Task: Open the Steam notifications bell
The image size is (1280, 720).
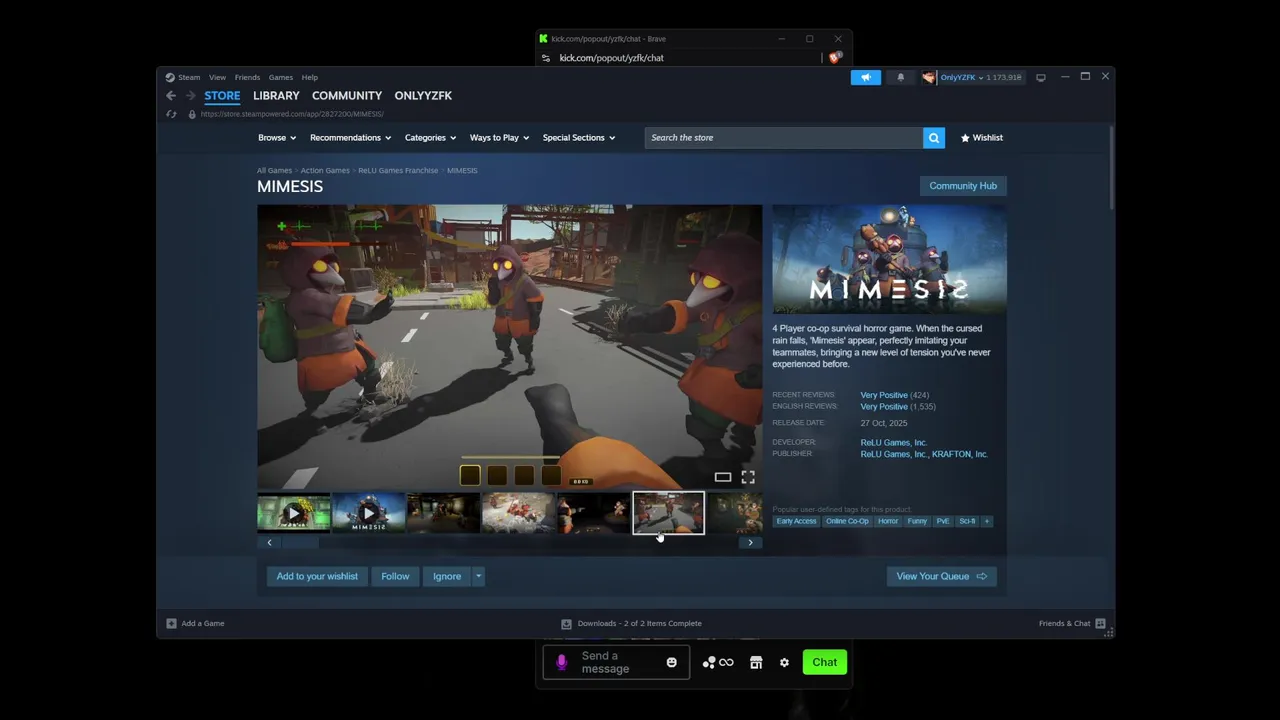Action: [900, 77]
